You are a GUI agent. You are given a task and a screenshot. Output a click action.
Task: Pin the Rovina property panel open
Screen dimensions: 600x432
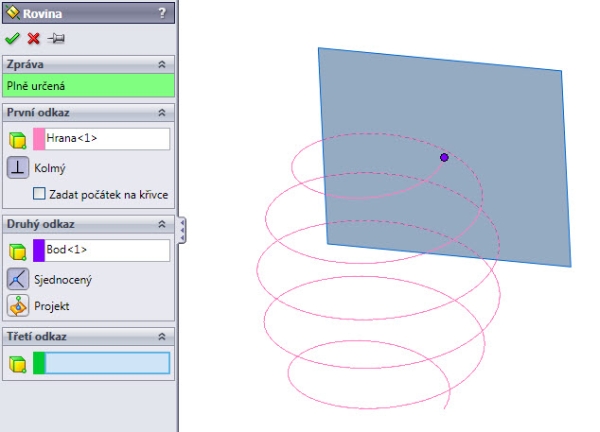point(56,38)
